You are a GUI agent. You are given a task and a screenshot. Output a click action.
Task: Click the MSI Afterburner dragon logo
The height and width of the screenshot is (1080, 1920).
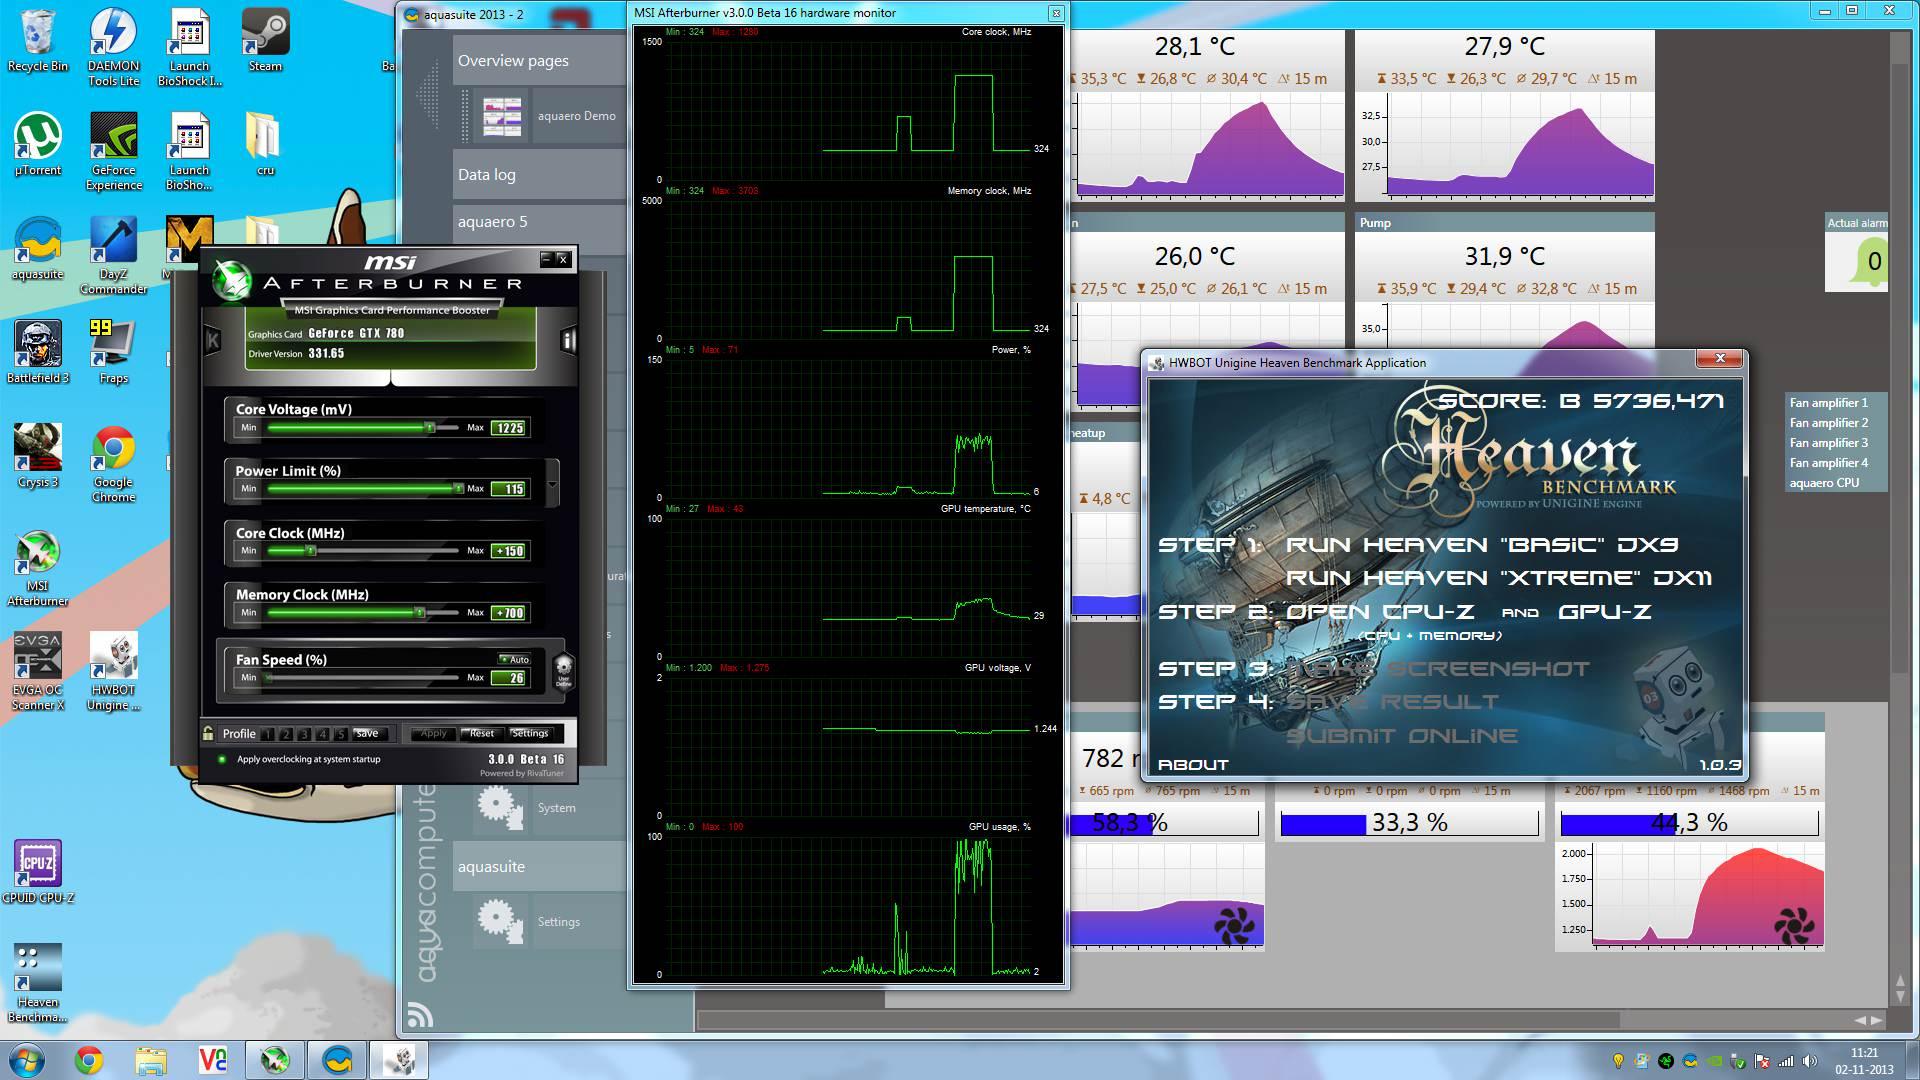pyautogui.click(x=231, y=280)
